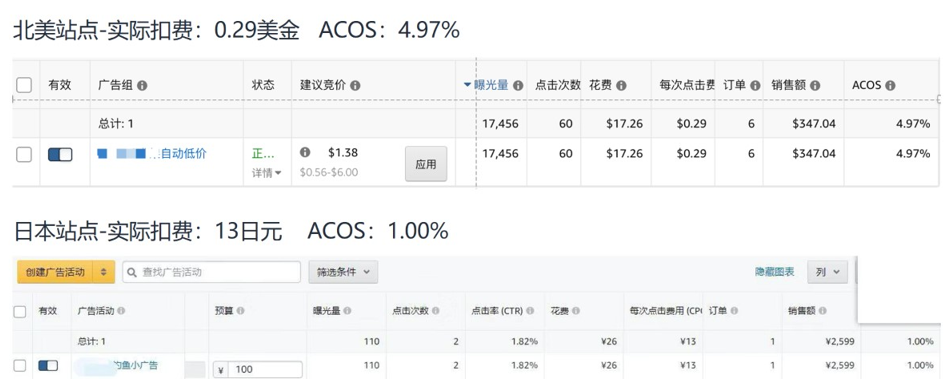This screenshot has width=948, height=379.
Task: Toggle the 有效 switch for 钓鱼小广告 campaign
Action: coord(48,365)
